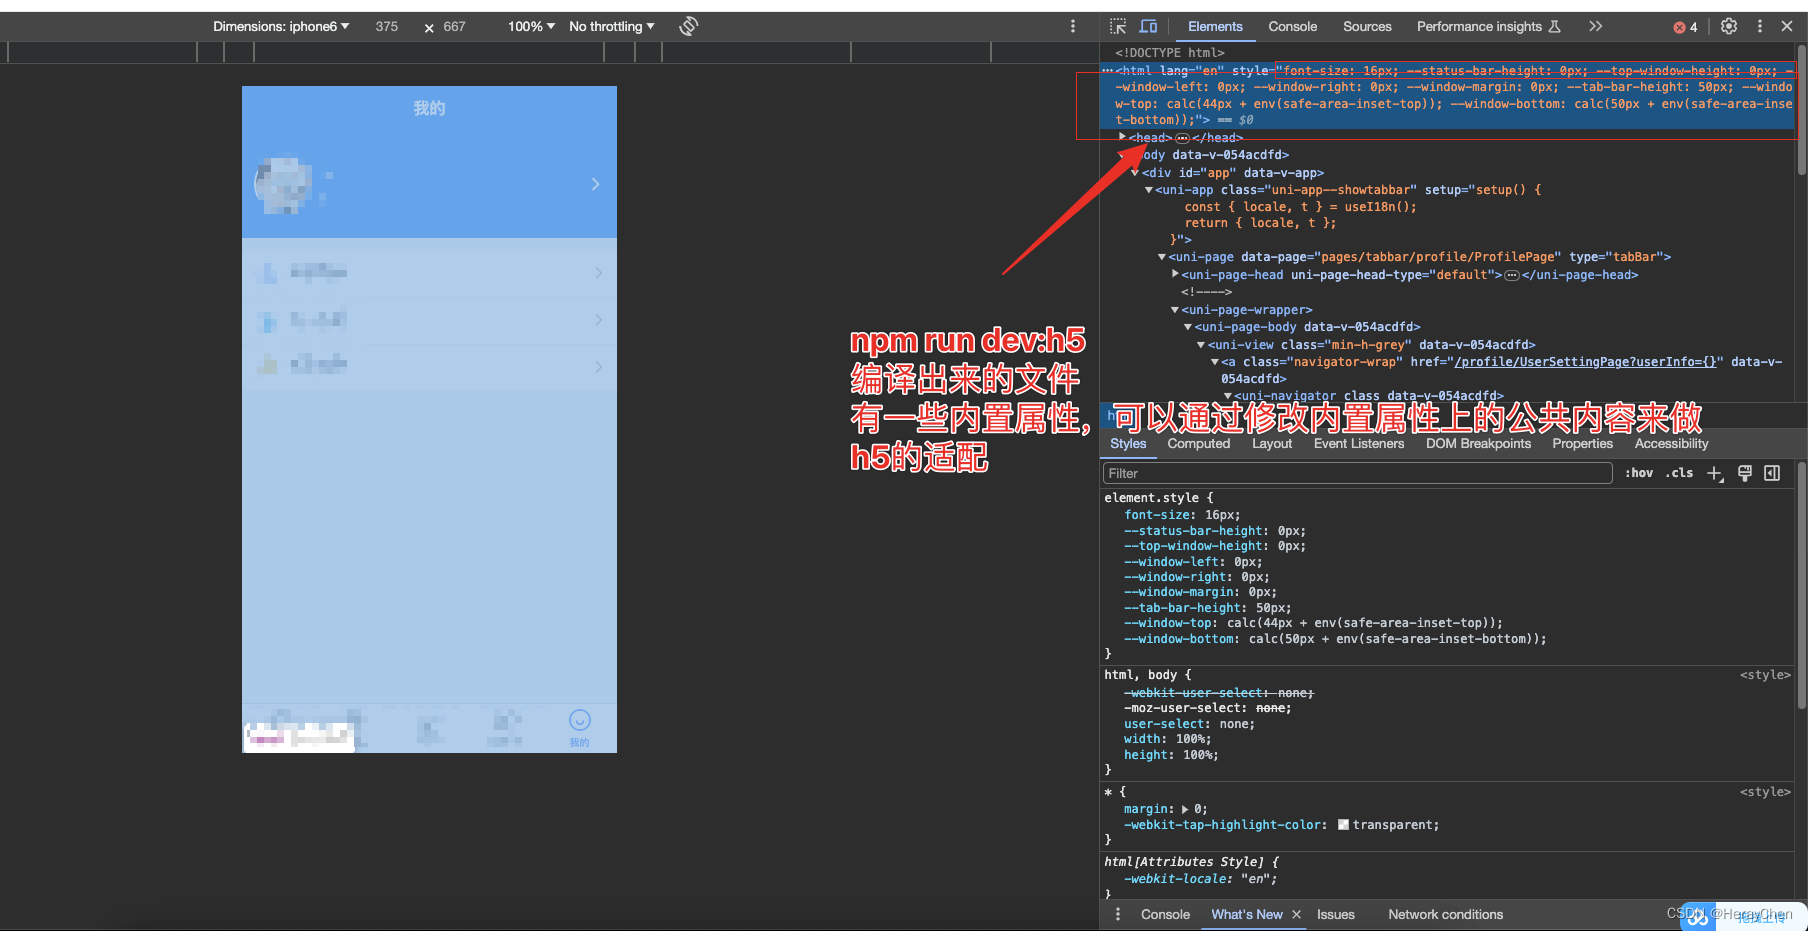Expand the head element node
1808x931 pixels.
[1123, 138]
